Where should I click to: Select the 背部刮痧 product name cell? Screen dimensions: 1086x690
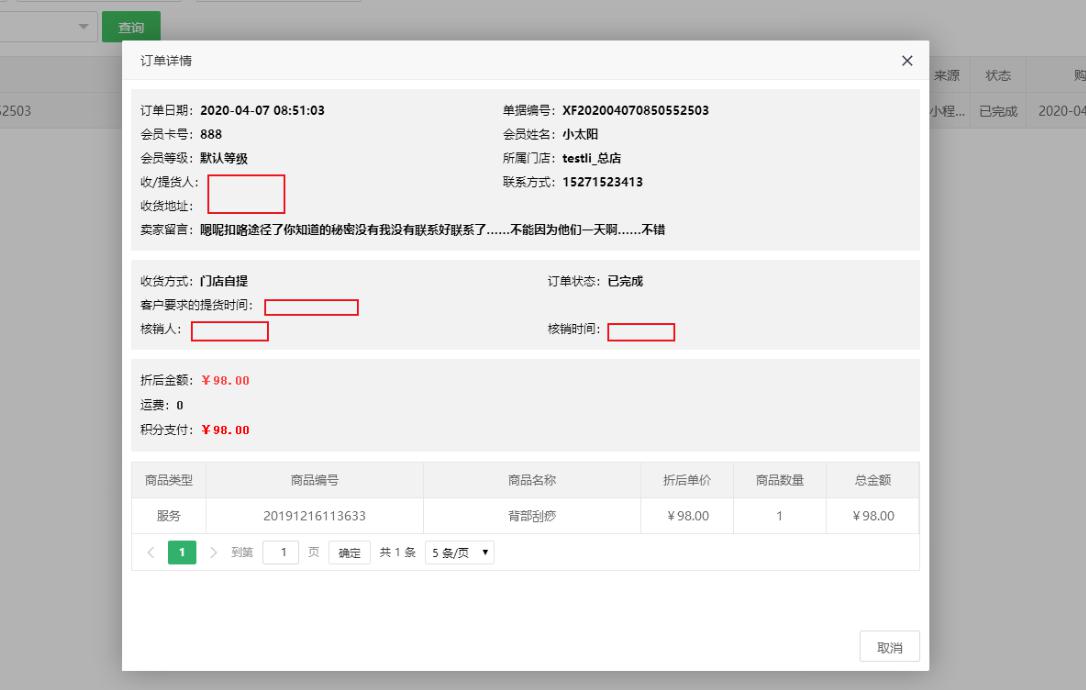pyautogui.click(x=531, y=516)
